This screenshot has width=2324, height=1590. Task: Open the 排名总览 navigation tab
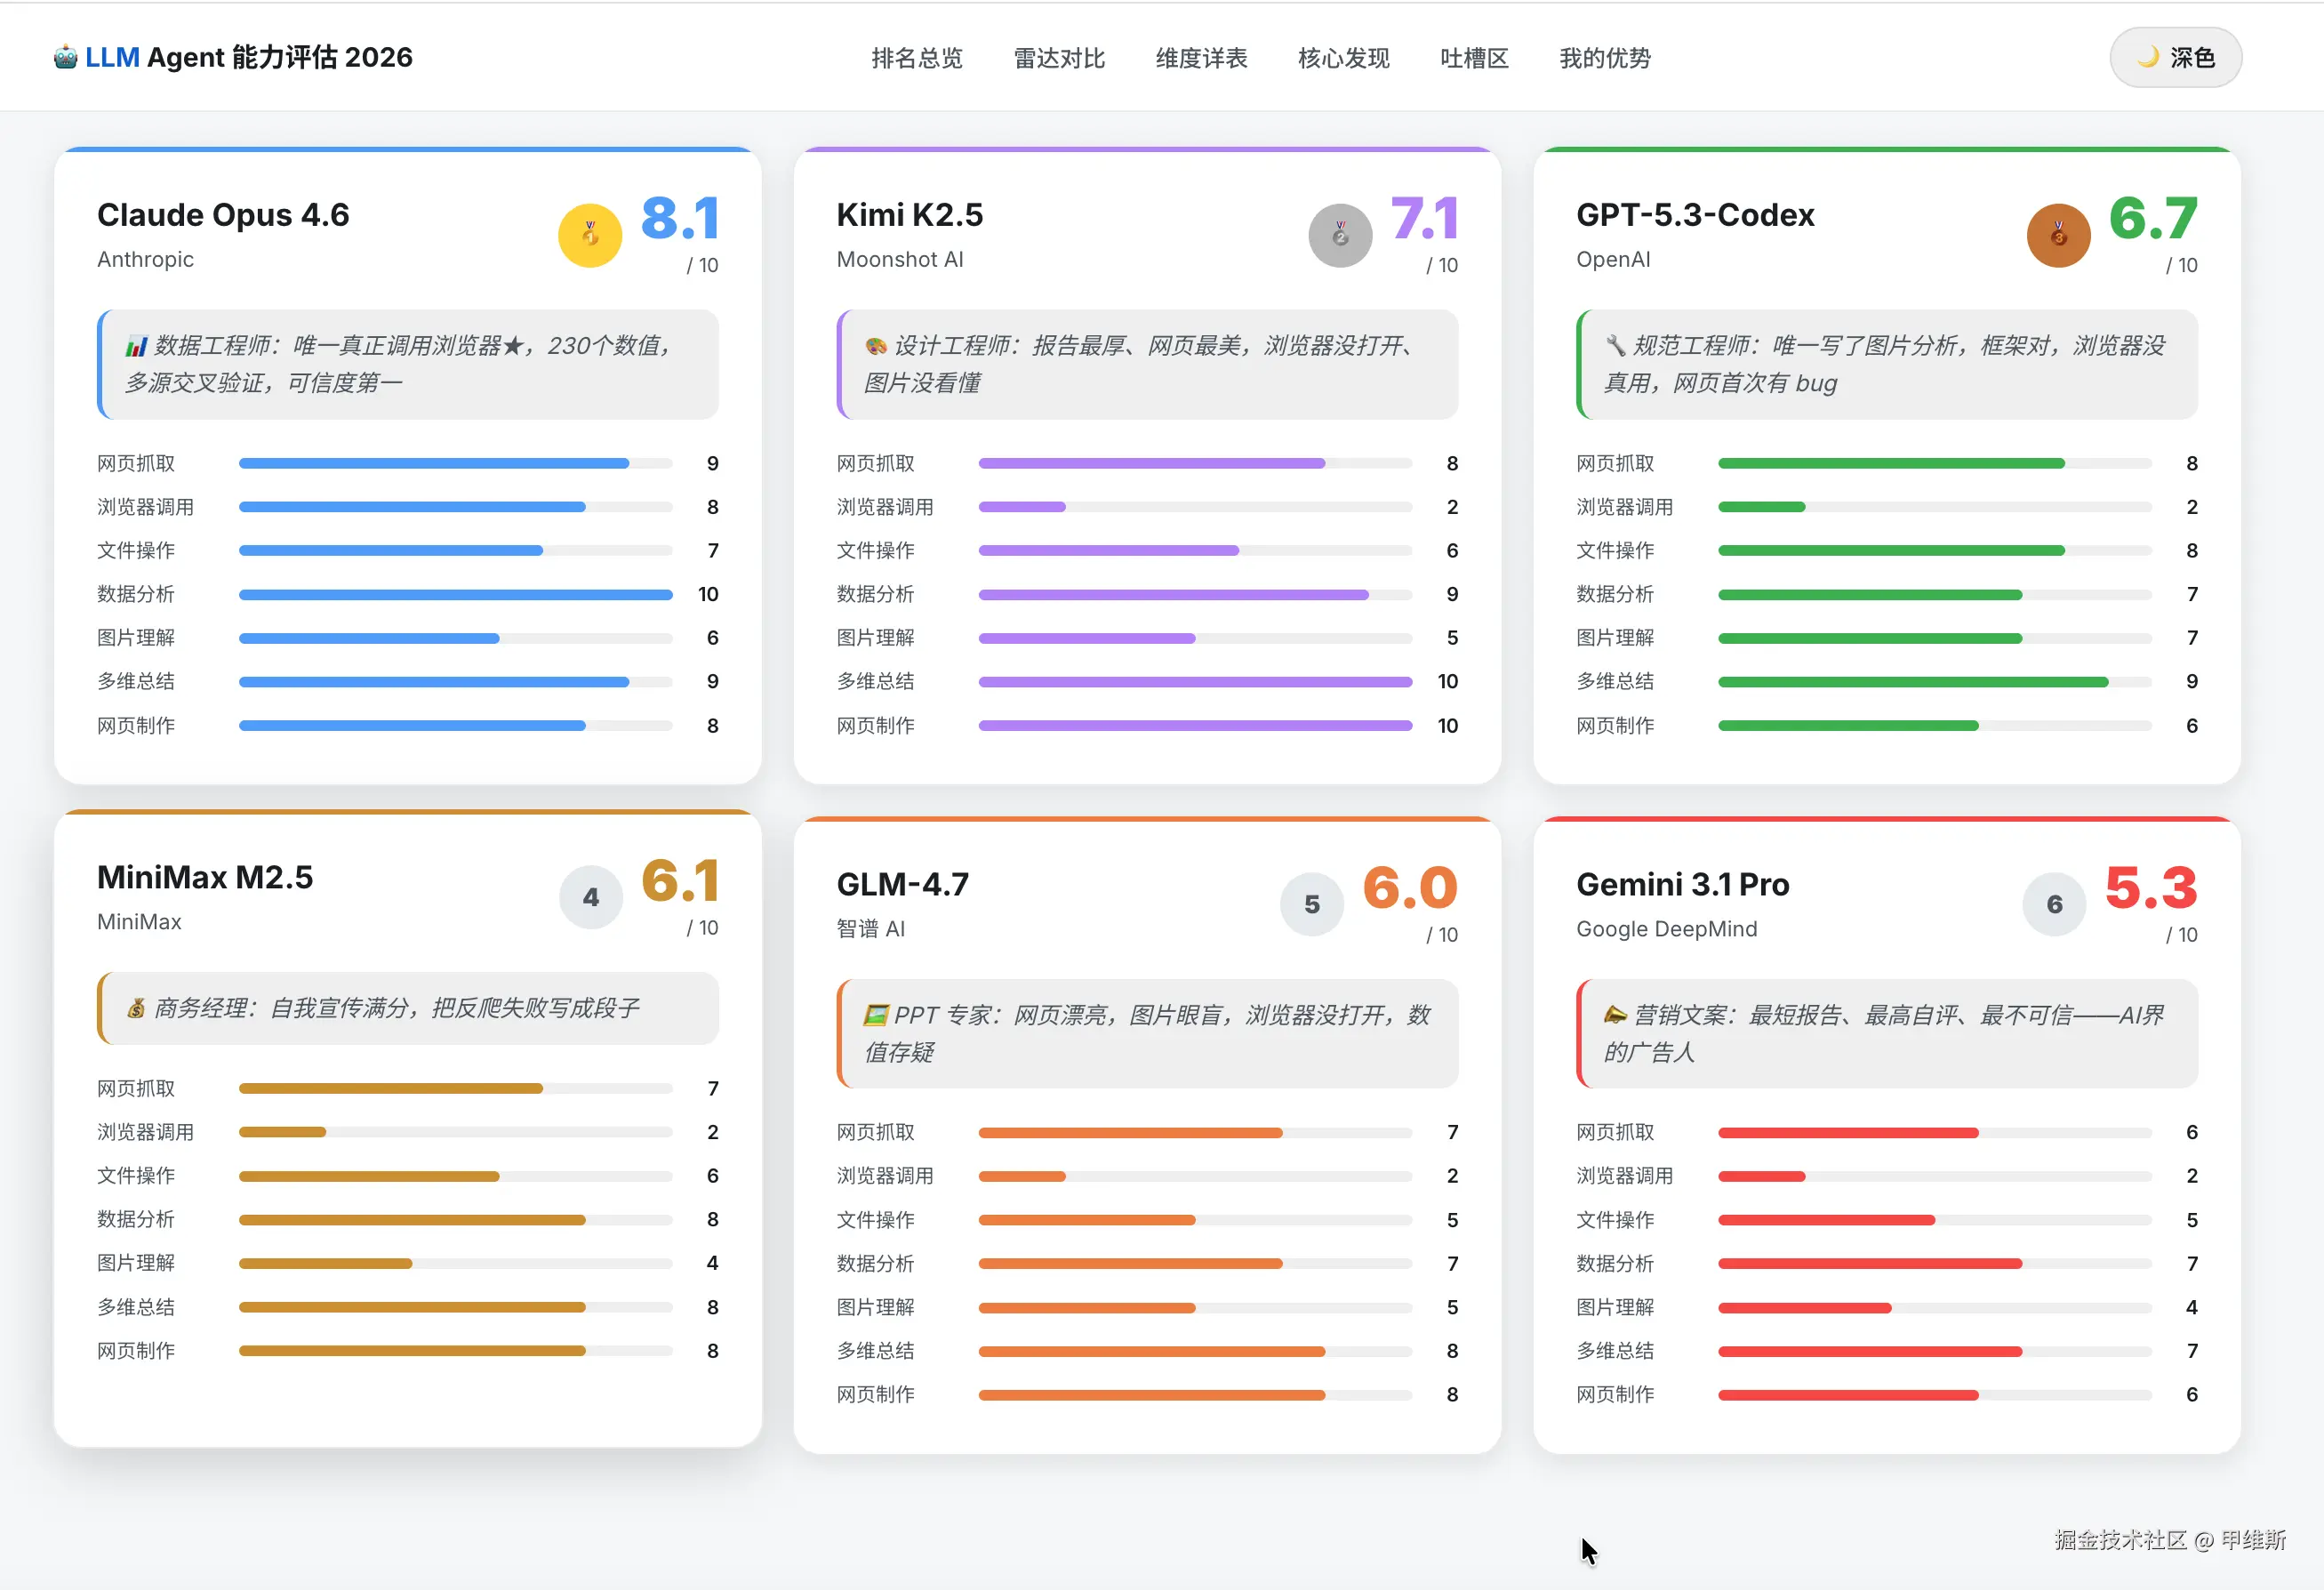pos(916,58)
